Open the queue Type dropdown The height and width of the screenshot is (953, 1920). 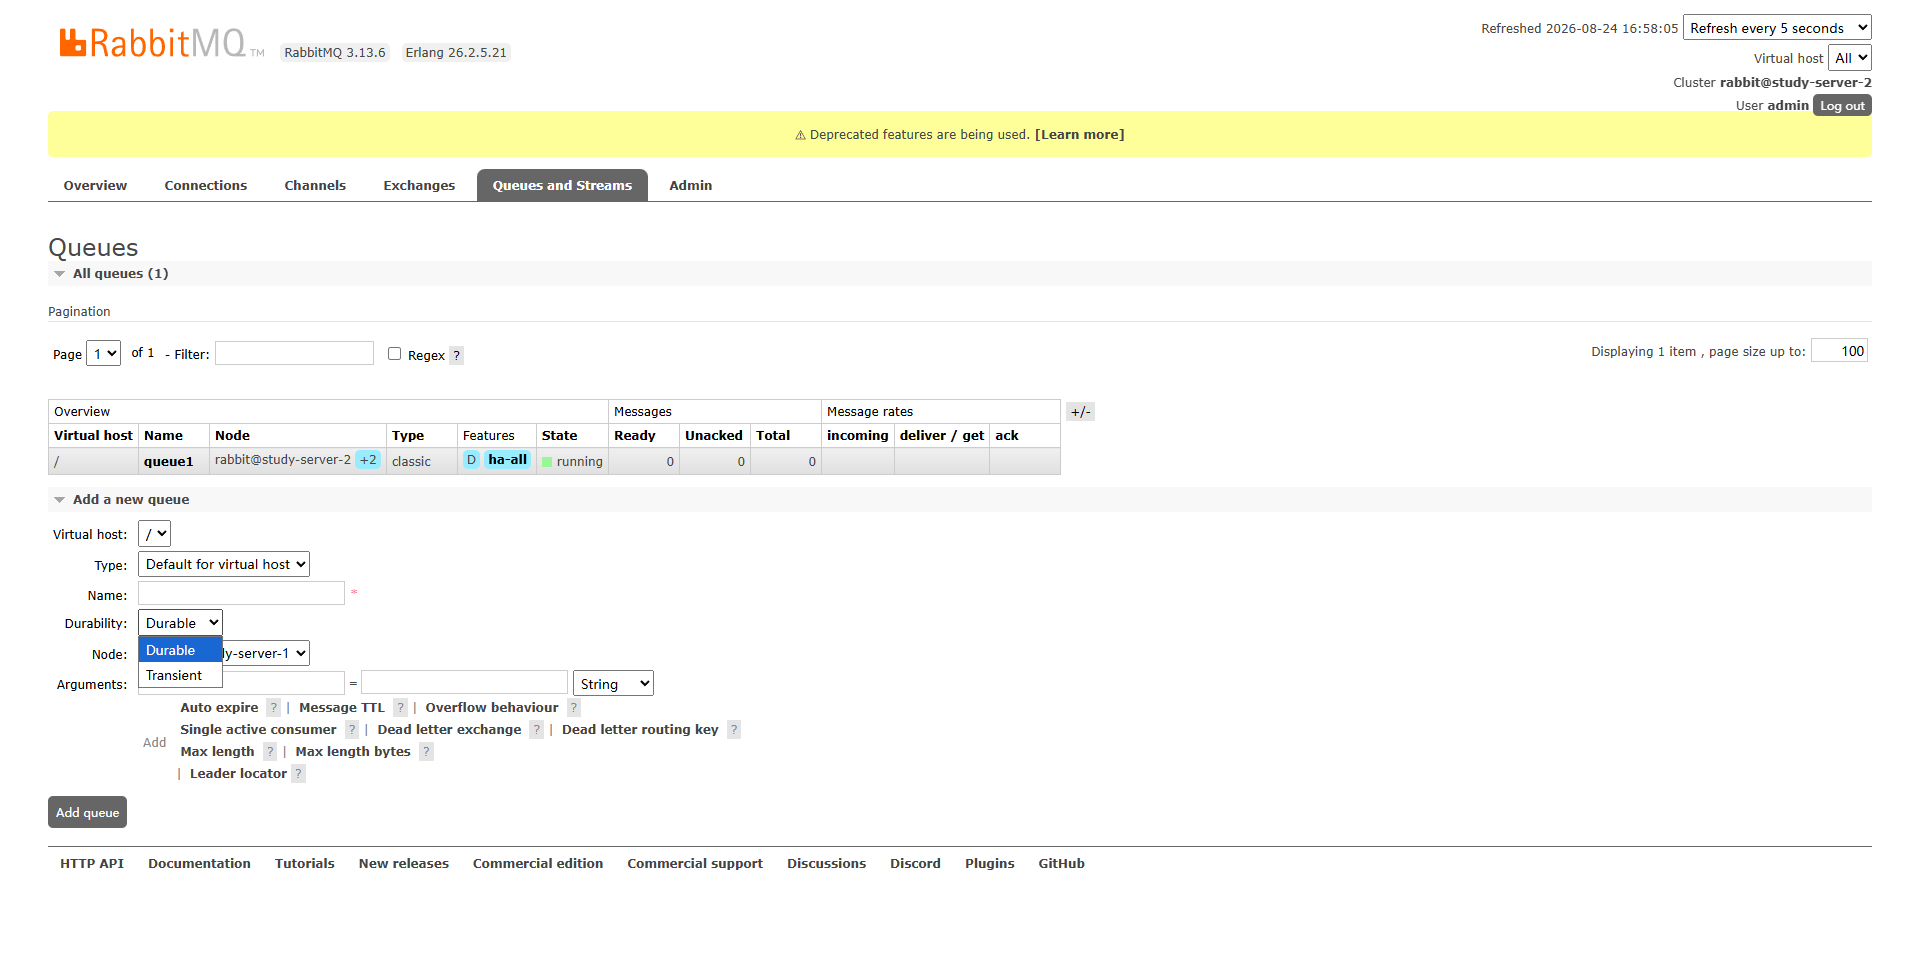pyautogui.click(x=224, y=564)
